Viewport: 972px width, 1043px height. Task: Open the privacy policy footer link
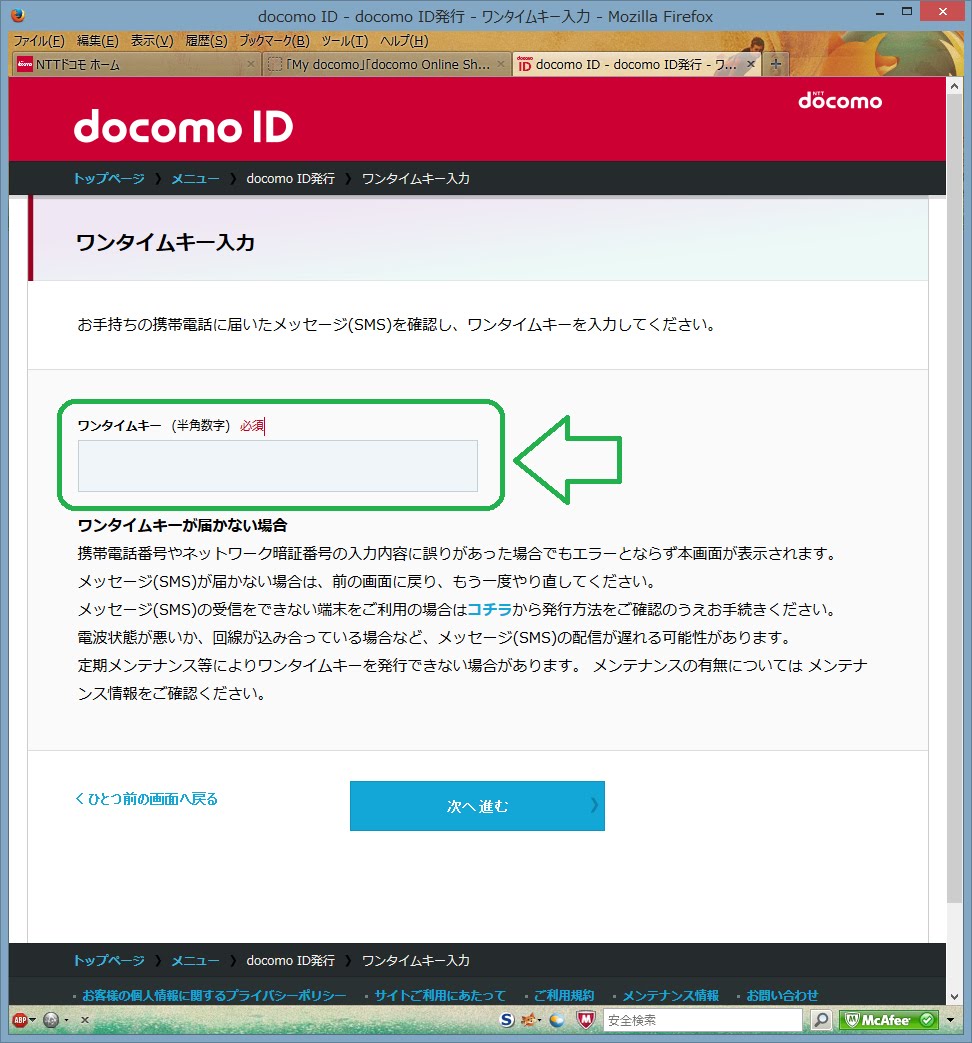coord(214,995)
